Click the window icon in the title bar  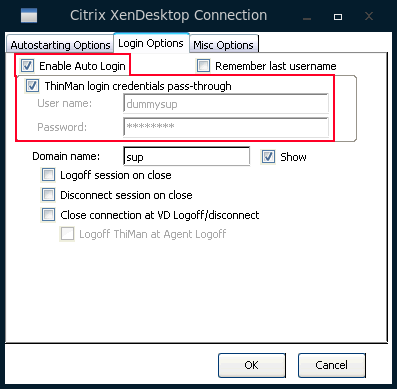click(29, 16)
